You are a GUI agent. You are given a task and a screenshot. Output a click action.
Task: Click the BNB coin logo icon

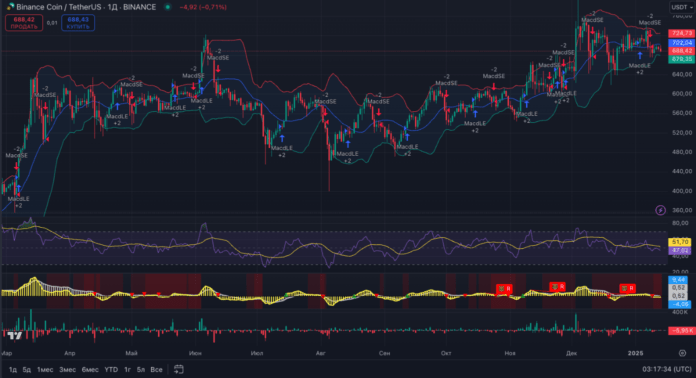click(10, 7)
